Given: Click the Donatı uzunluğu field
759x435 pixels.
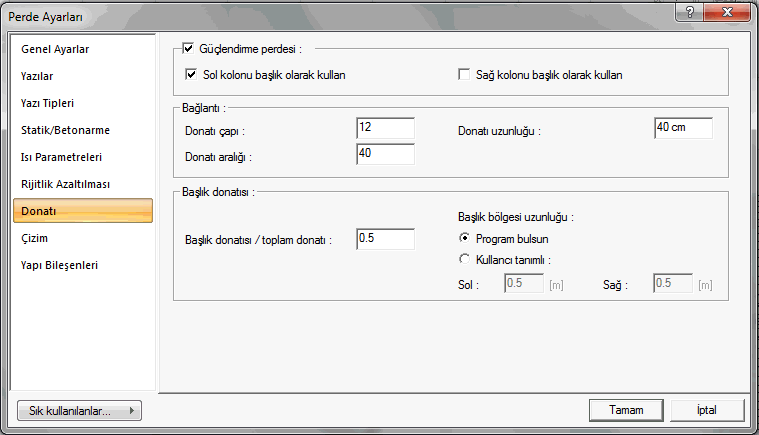Looking at the screenshot, I should 683,128.
